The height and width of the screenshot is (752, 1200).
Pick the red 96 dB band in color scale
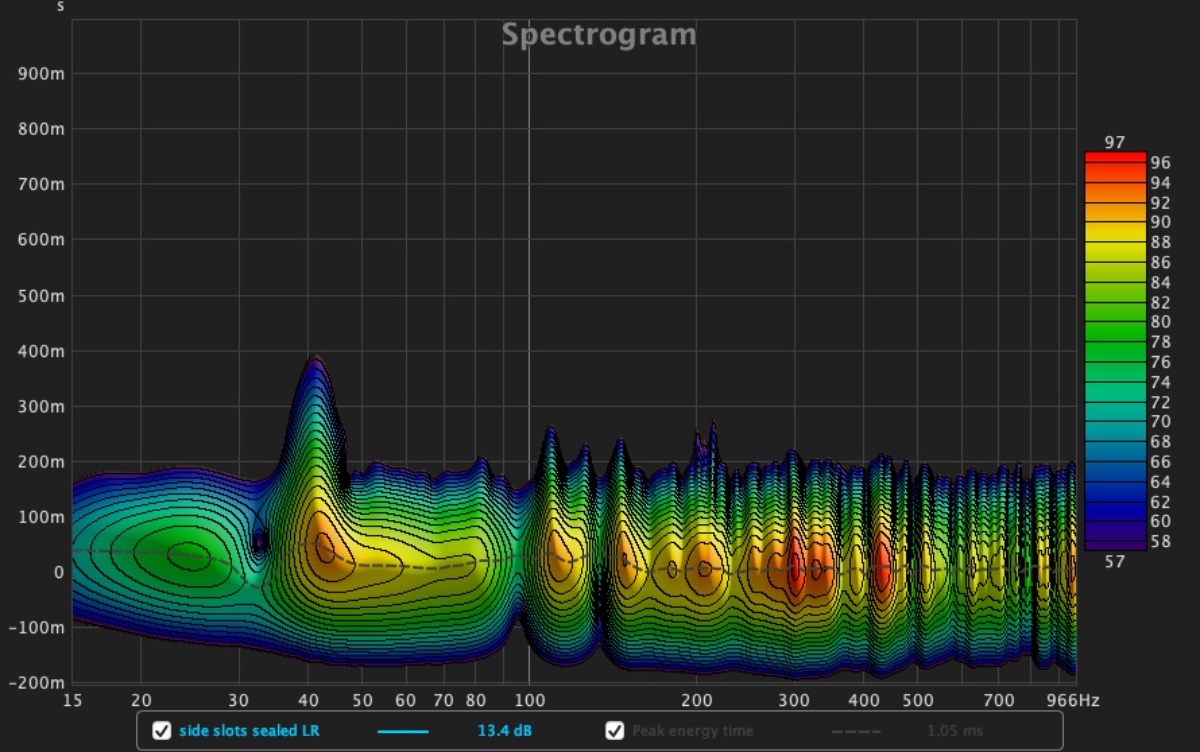point(1115,161)
